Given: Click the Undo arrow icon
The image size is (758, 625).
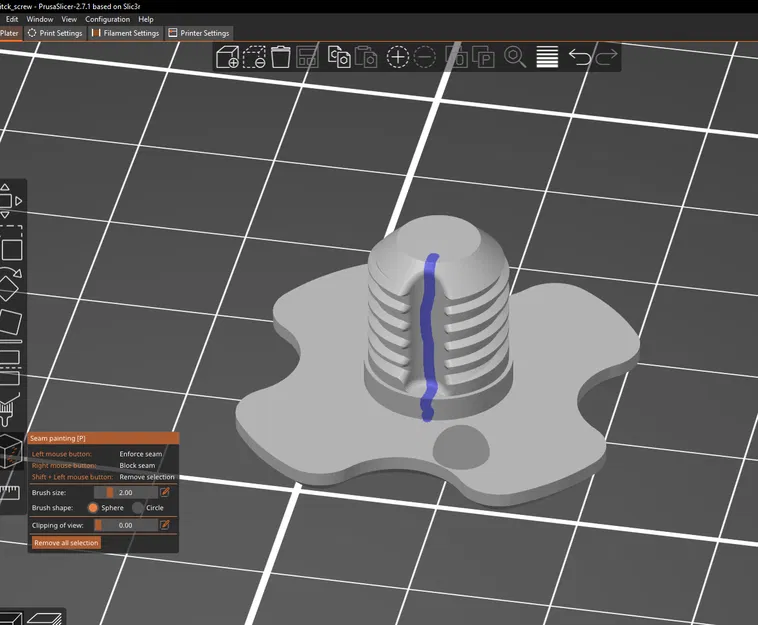Looking at the screenshot, I should click(x=579, y=57).
